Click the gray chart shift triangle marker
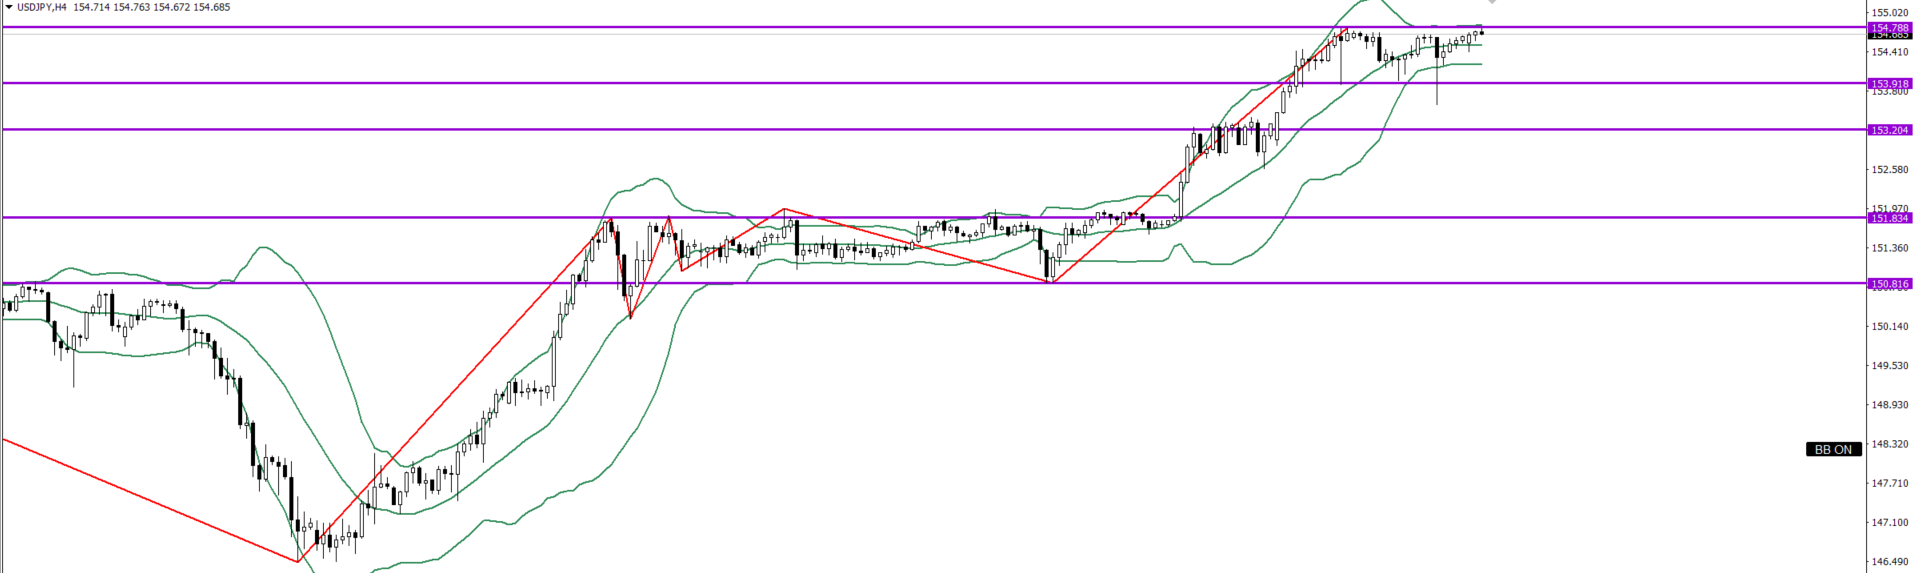This screenshot has height=573, width=1917. coord(1492,3)
